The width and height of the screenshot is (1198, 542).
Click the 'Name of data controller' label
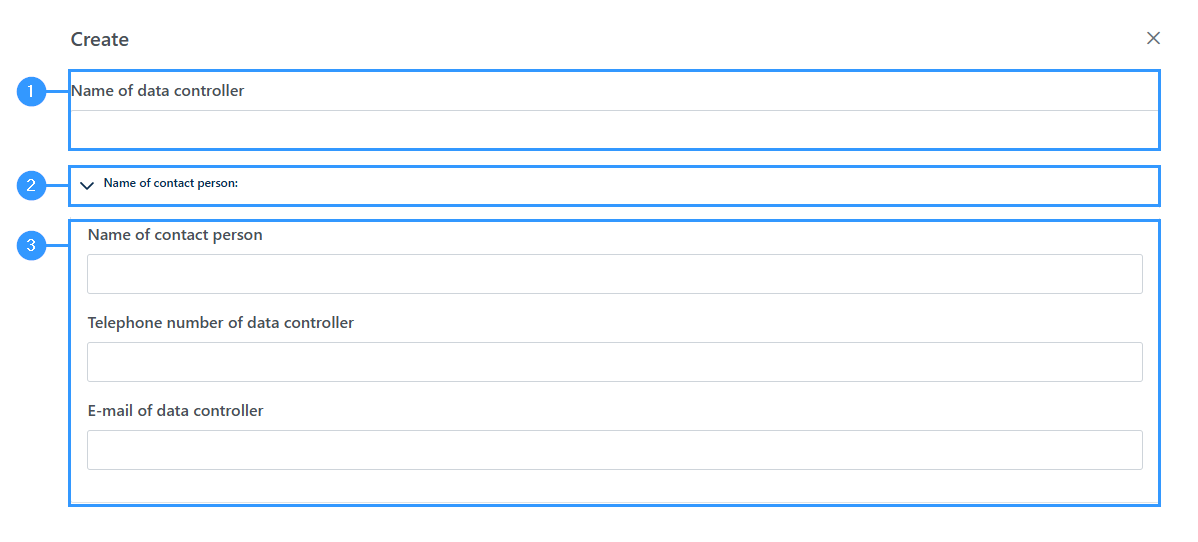point(157,91)
